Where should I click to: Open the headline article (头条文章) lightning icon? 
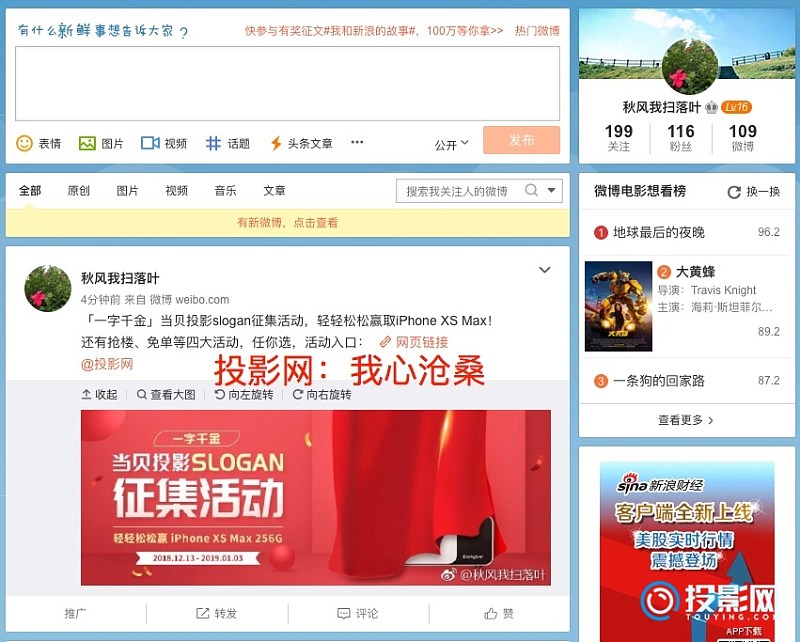(x=276, y=143)
